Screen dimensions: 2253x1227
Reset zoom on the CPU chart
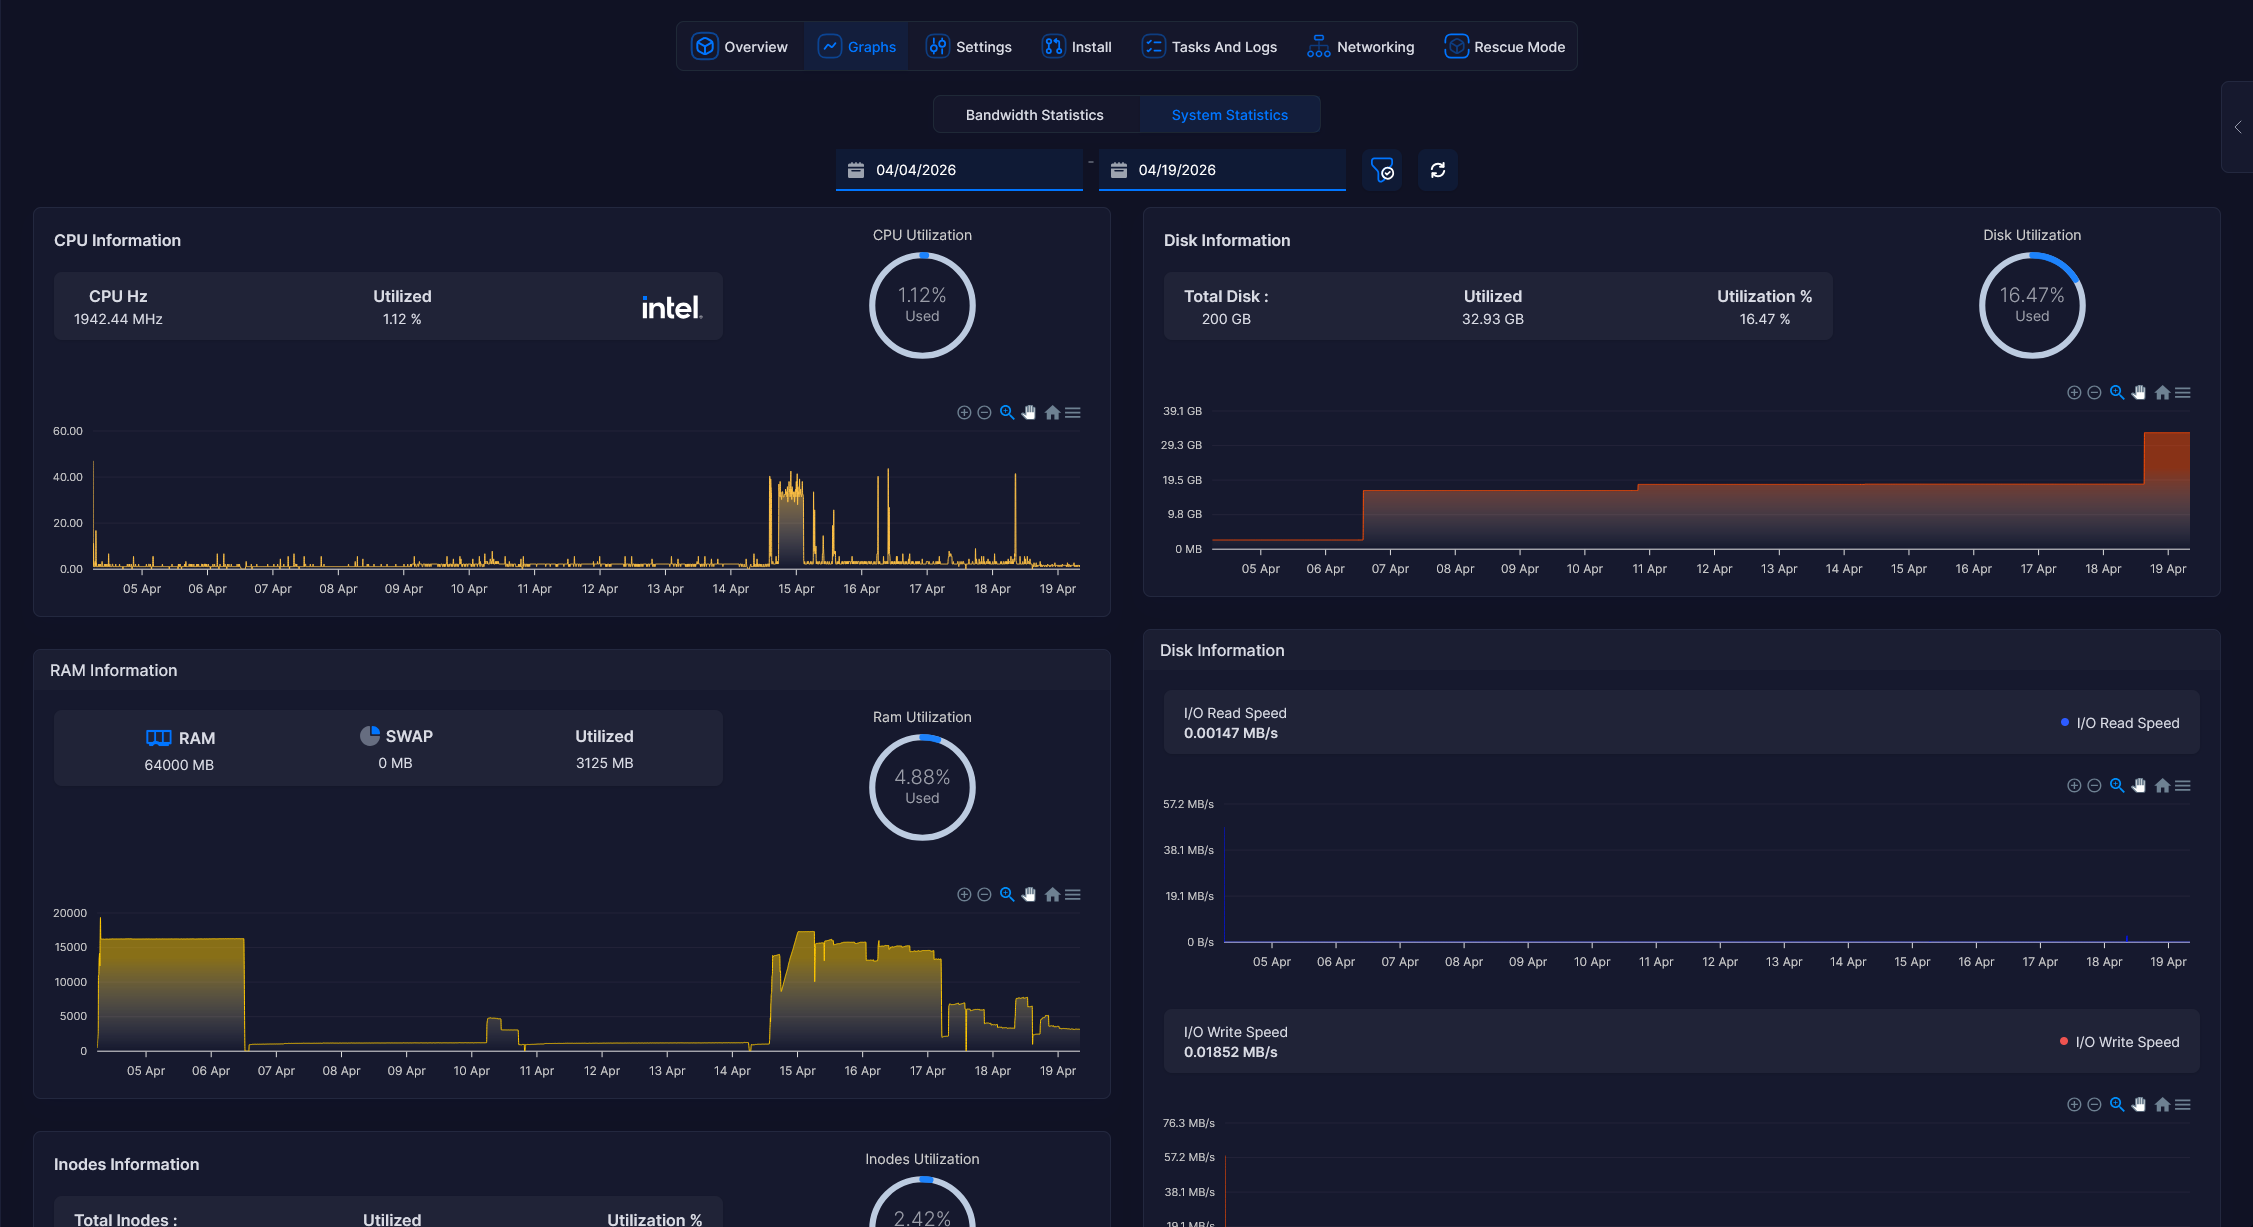[1052, 413]
